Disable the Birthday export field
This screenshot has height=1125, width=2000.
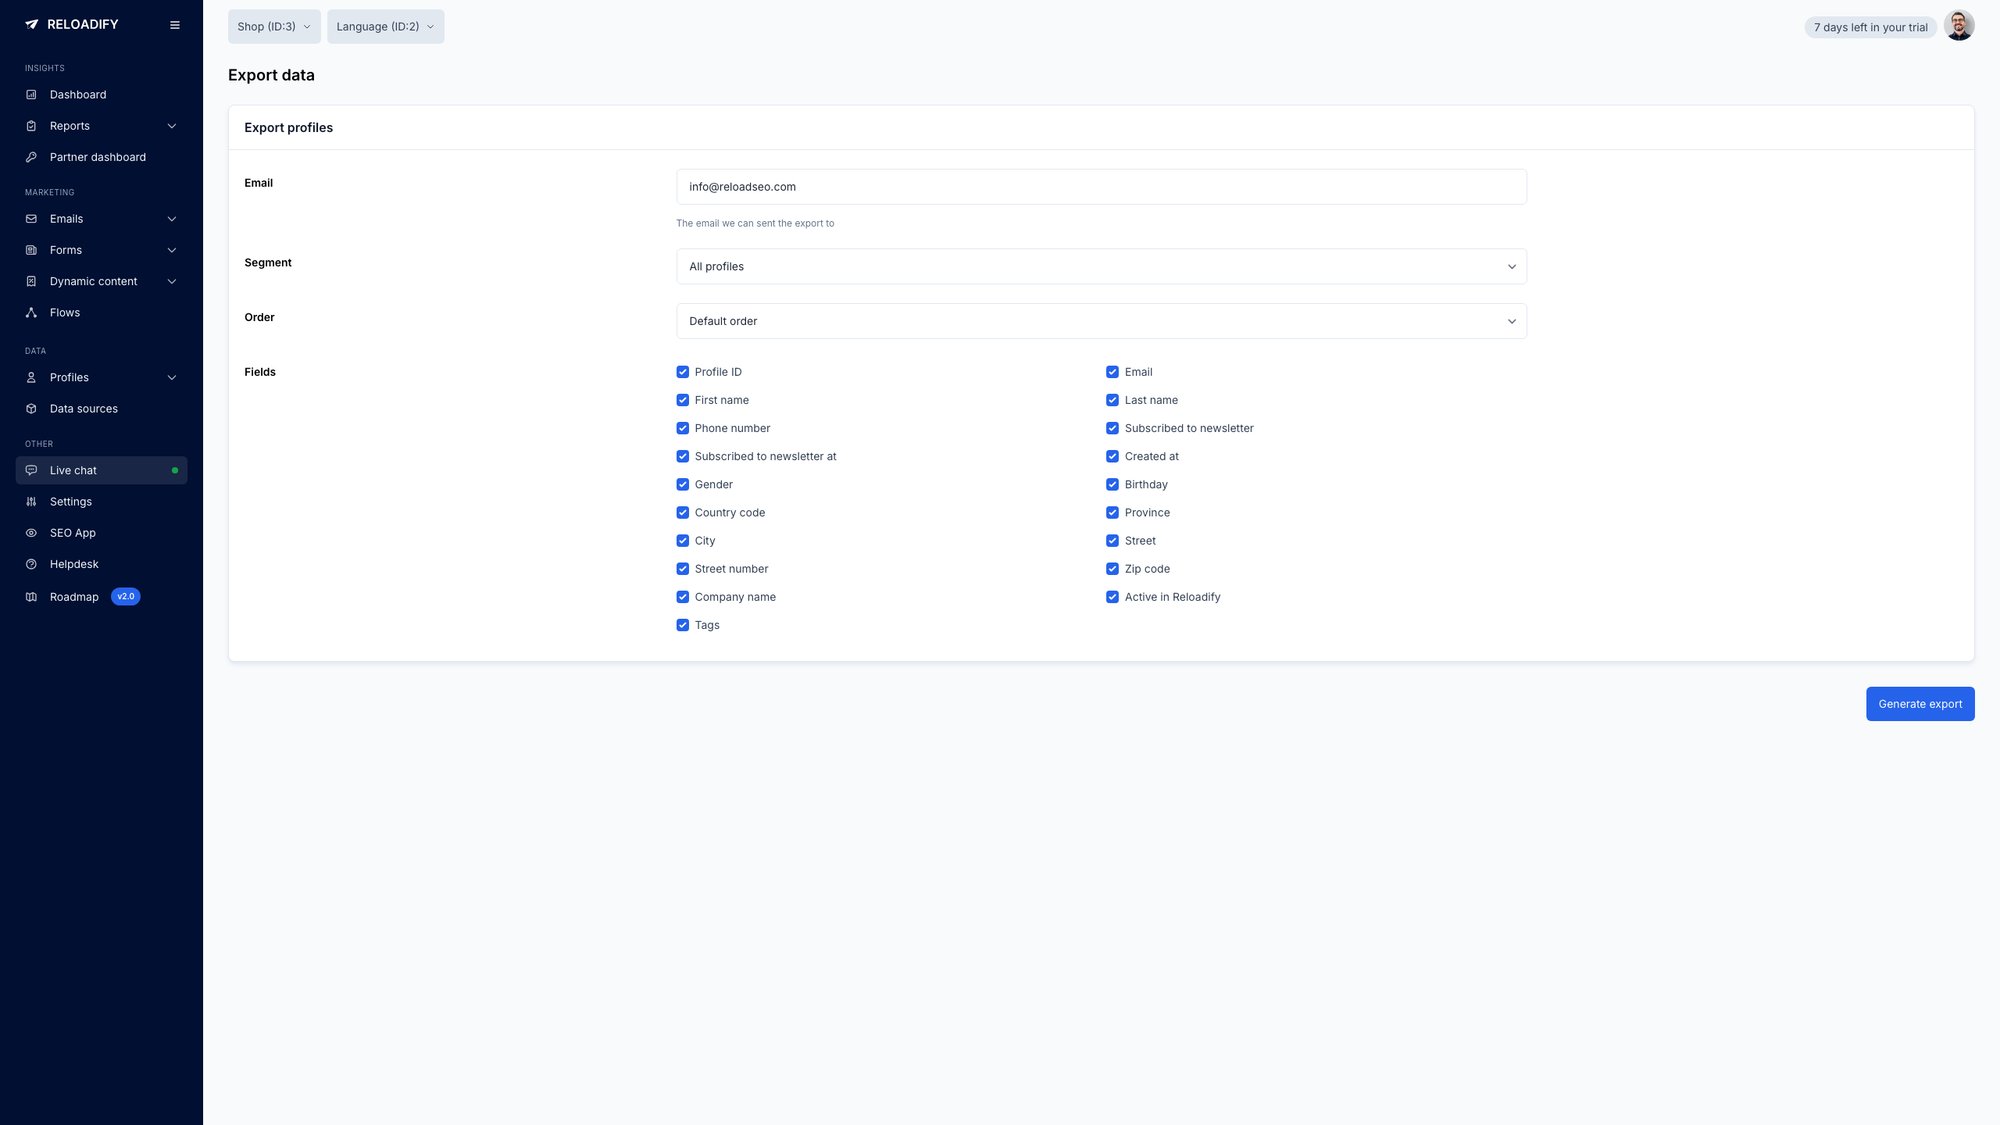pyautogui.click(x=1113, y=484)
